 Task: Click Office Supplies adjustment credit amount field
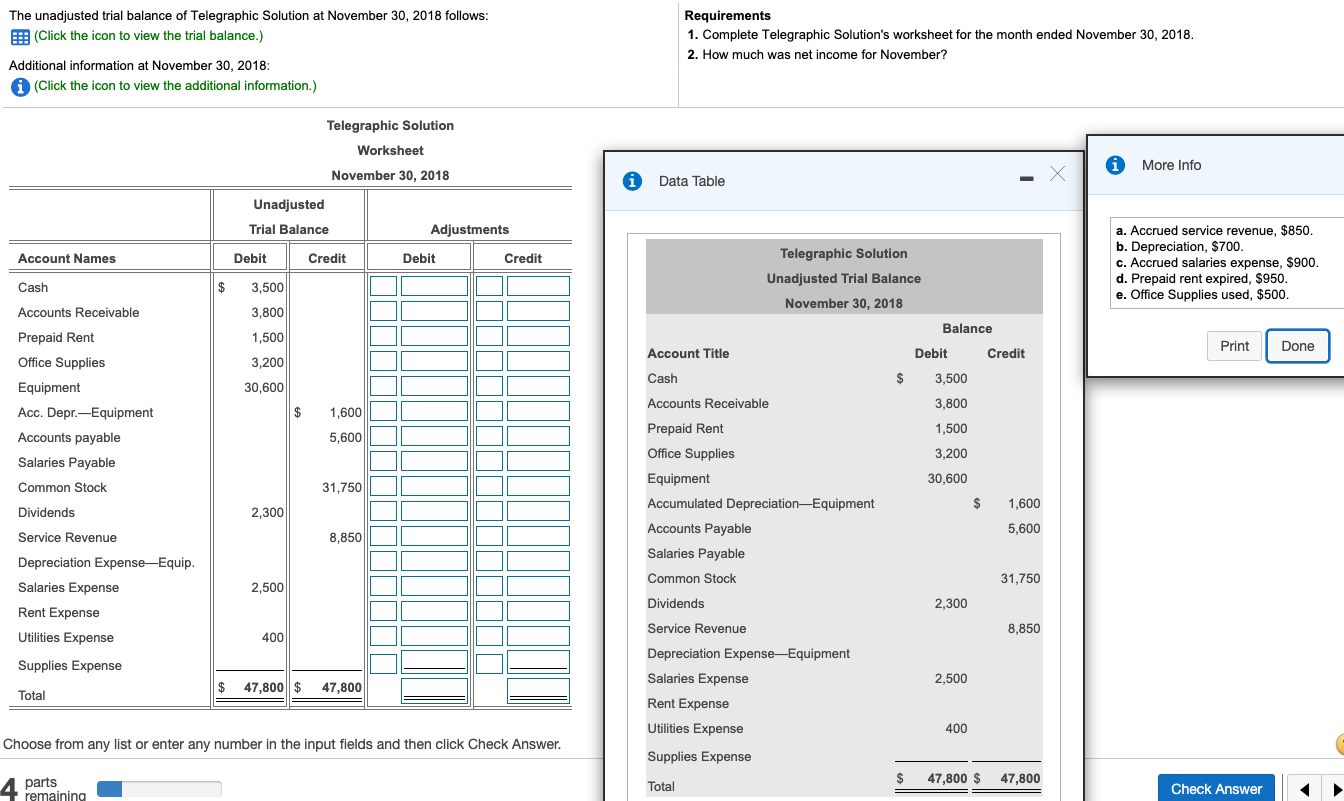pyautogui.click(x=538, y=362)
